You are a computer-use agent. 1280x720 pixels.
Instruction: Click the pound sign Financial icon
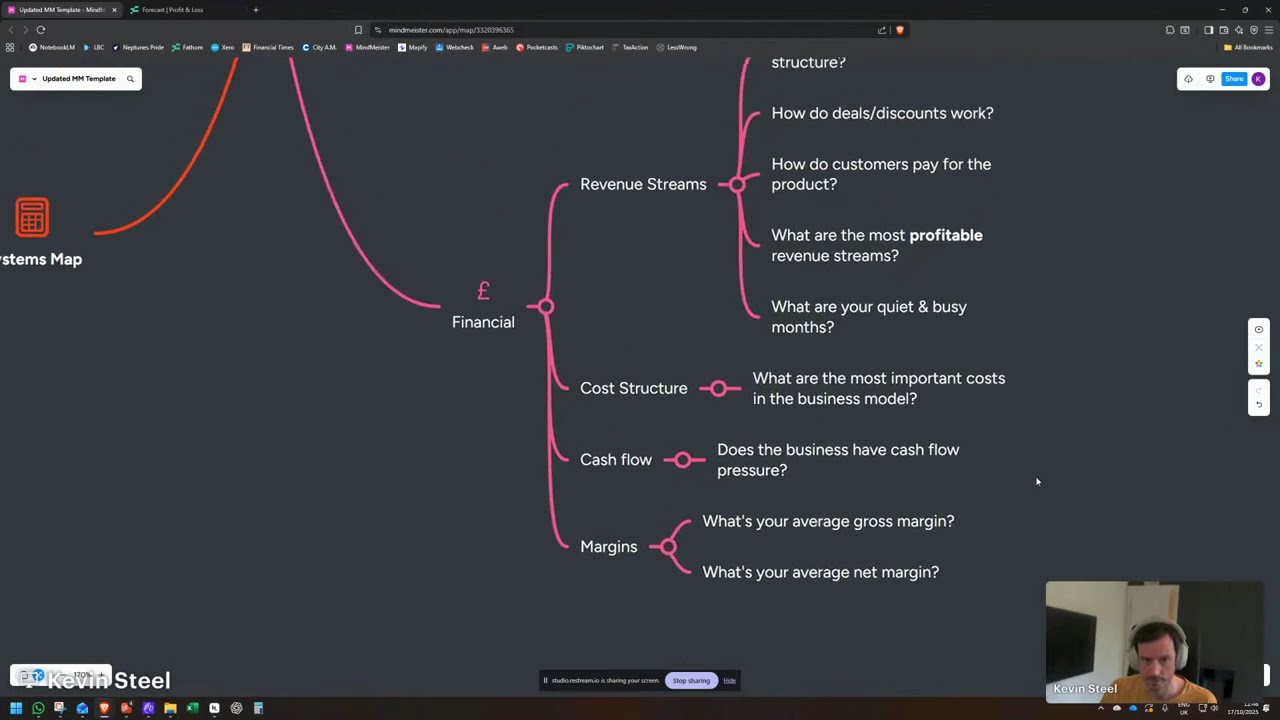click(483, 291)
